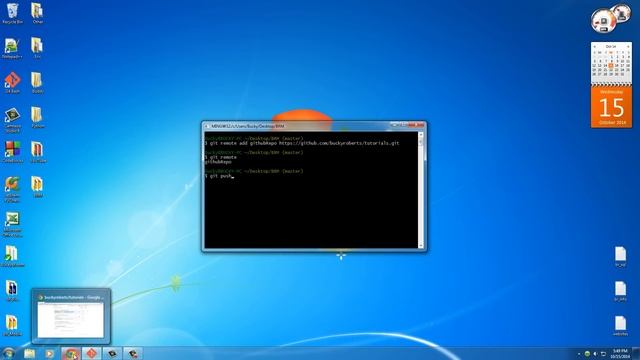640x360 pixels.
Task: Click the large round gadget at top right
Action: 603,20
